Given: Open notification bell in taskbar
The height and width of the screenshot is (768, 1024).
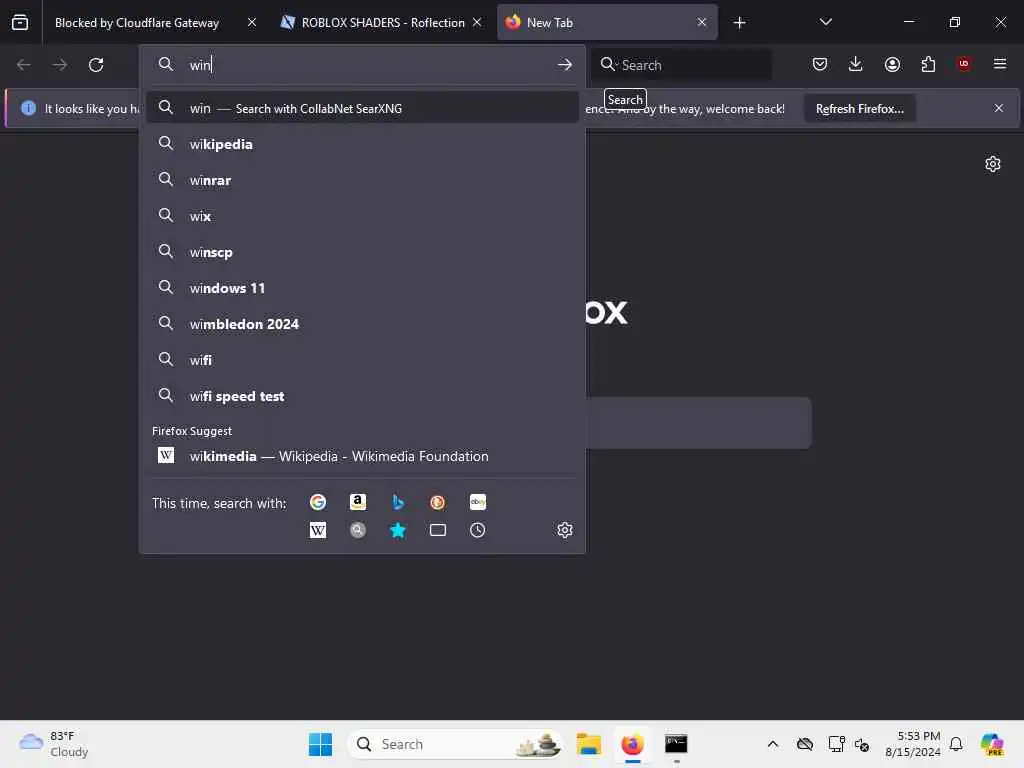Looking at the screenshot, I should pyautogui.click(x=956, y=744).
